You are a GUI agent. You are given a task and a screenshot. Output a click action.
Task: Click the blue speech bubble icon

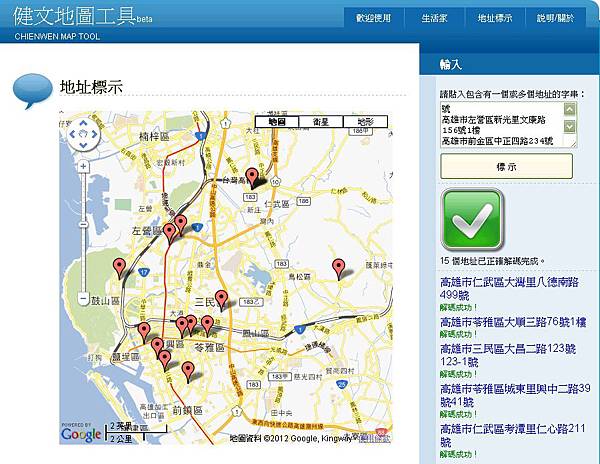pyautogui.click(x=33, y=91)
